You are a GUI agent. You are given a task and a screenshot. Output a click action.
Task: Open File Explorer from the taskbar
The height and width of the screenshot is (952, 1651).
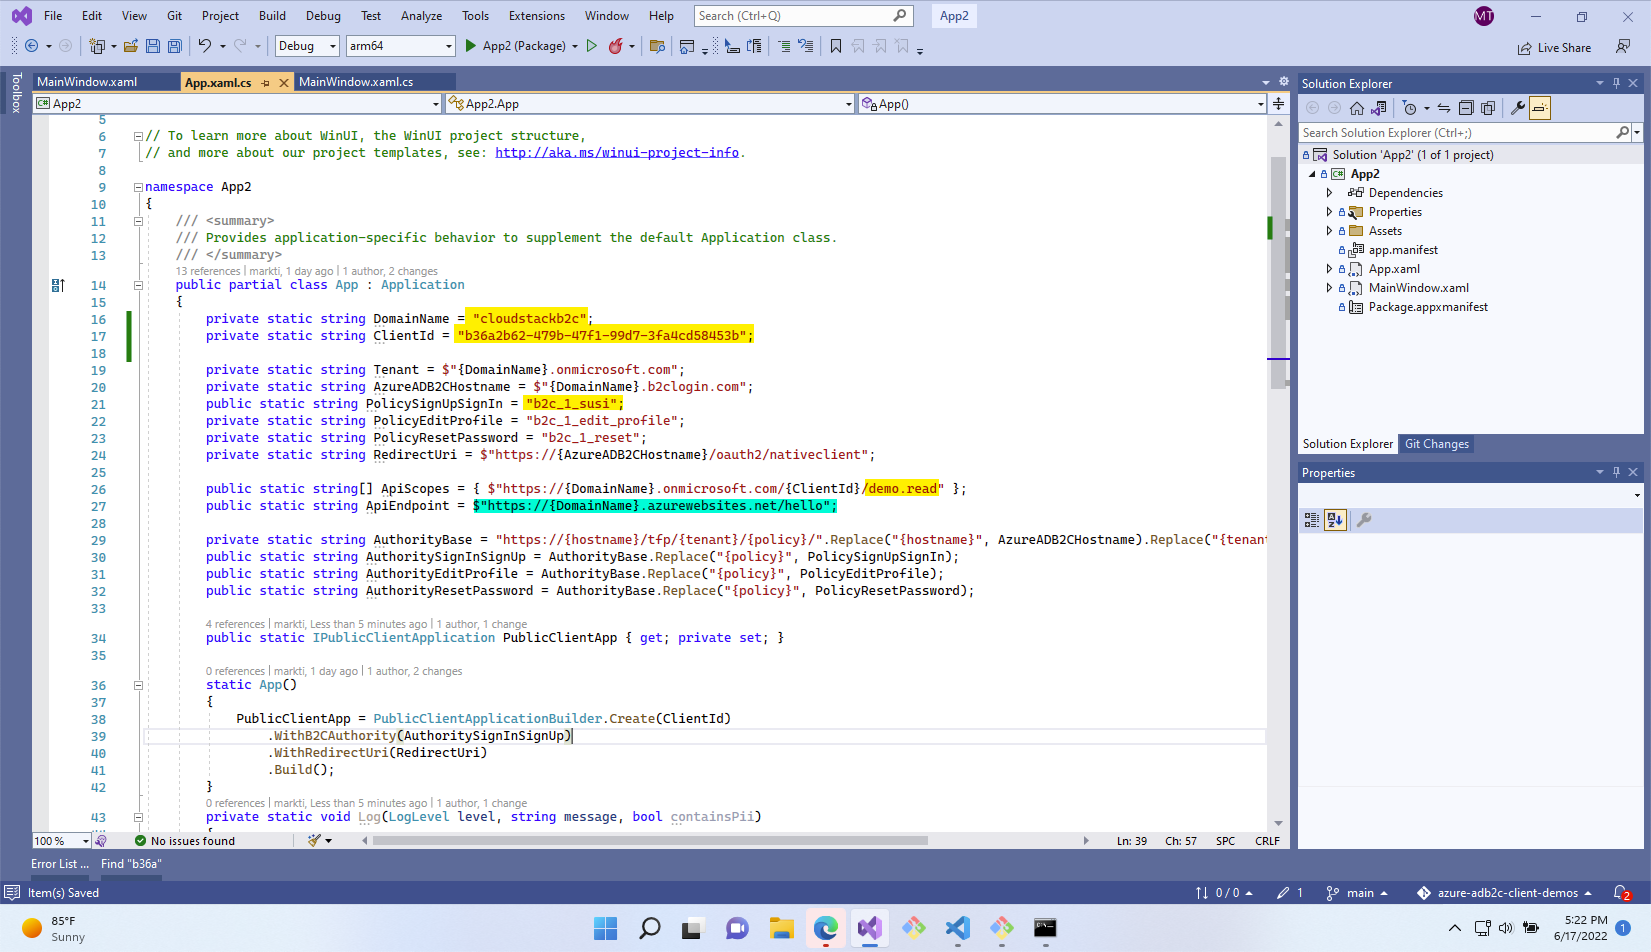tap(781, 928)
